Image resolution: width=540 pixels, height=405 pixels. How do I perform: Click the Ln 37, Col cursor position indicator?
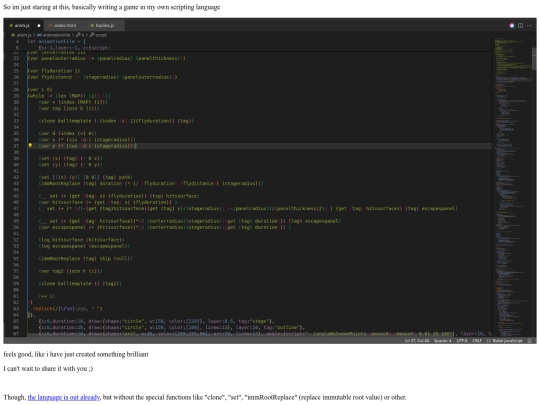tap(417, 341)
